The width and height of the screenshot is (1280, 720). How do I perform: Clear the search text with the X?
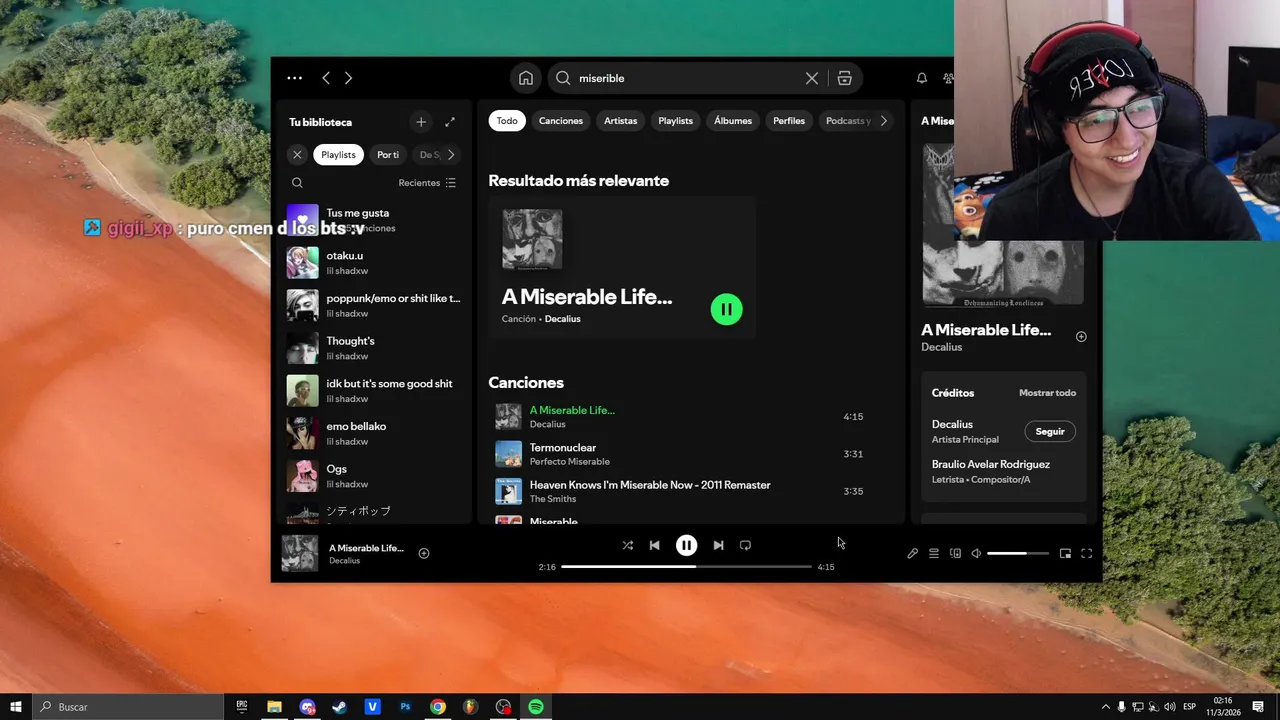(x=812, y=78)
